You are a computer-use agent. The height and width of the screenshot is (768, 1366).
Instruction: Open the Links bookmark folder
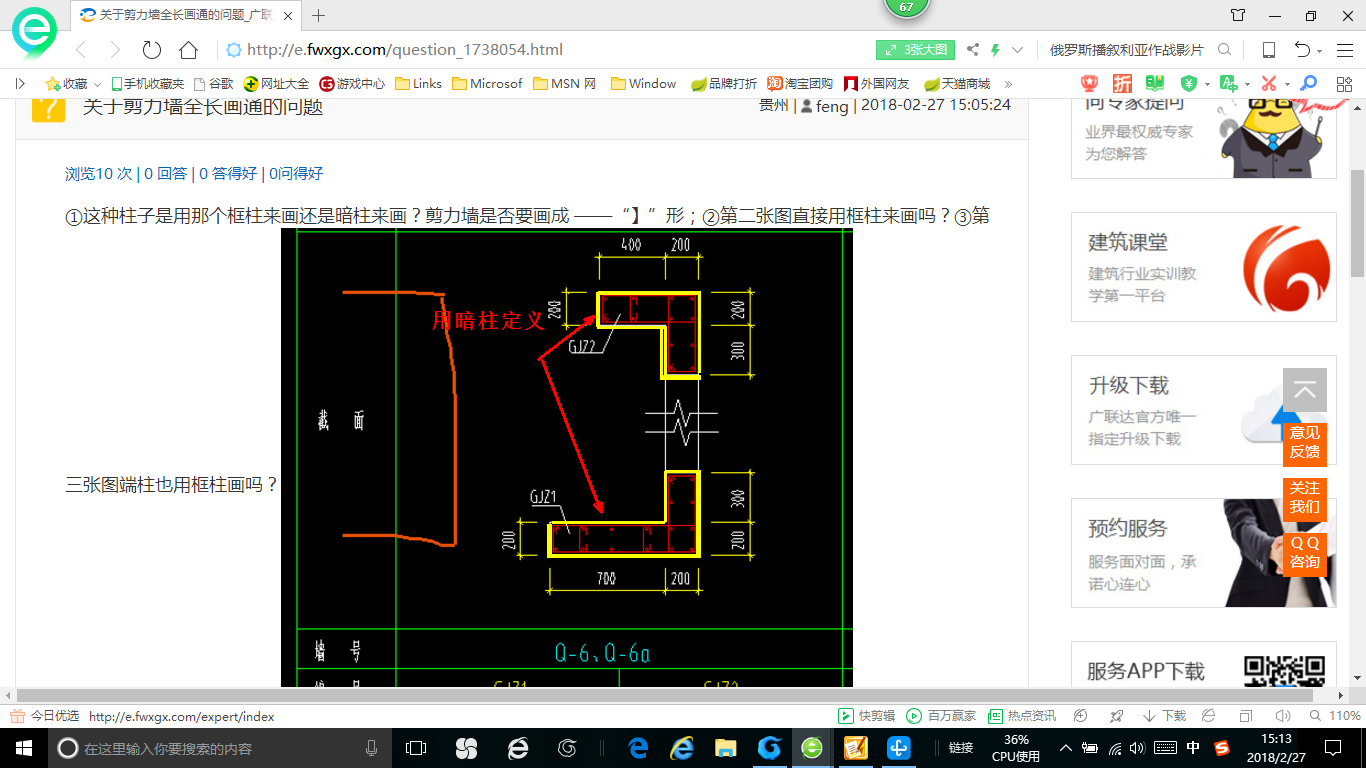click(419, 84)
